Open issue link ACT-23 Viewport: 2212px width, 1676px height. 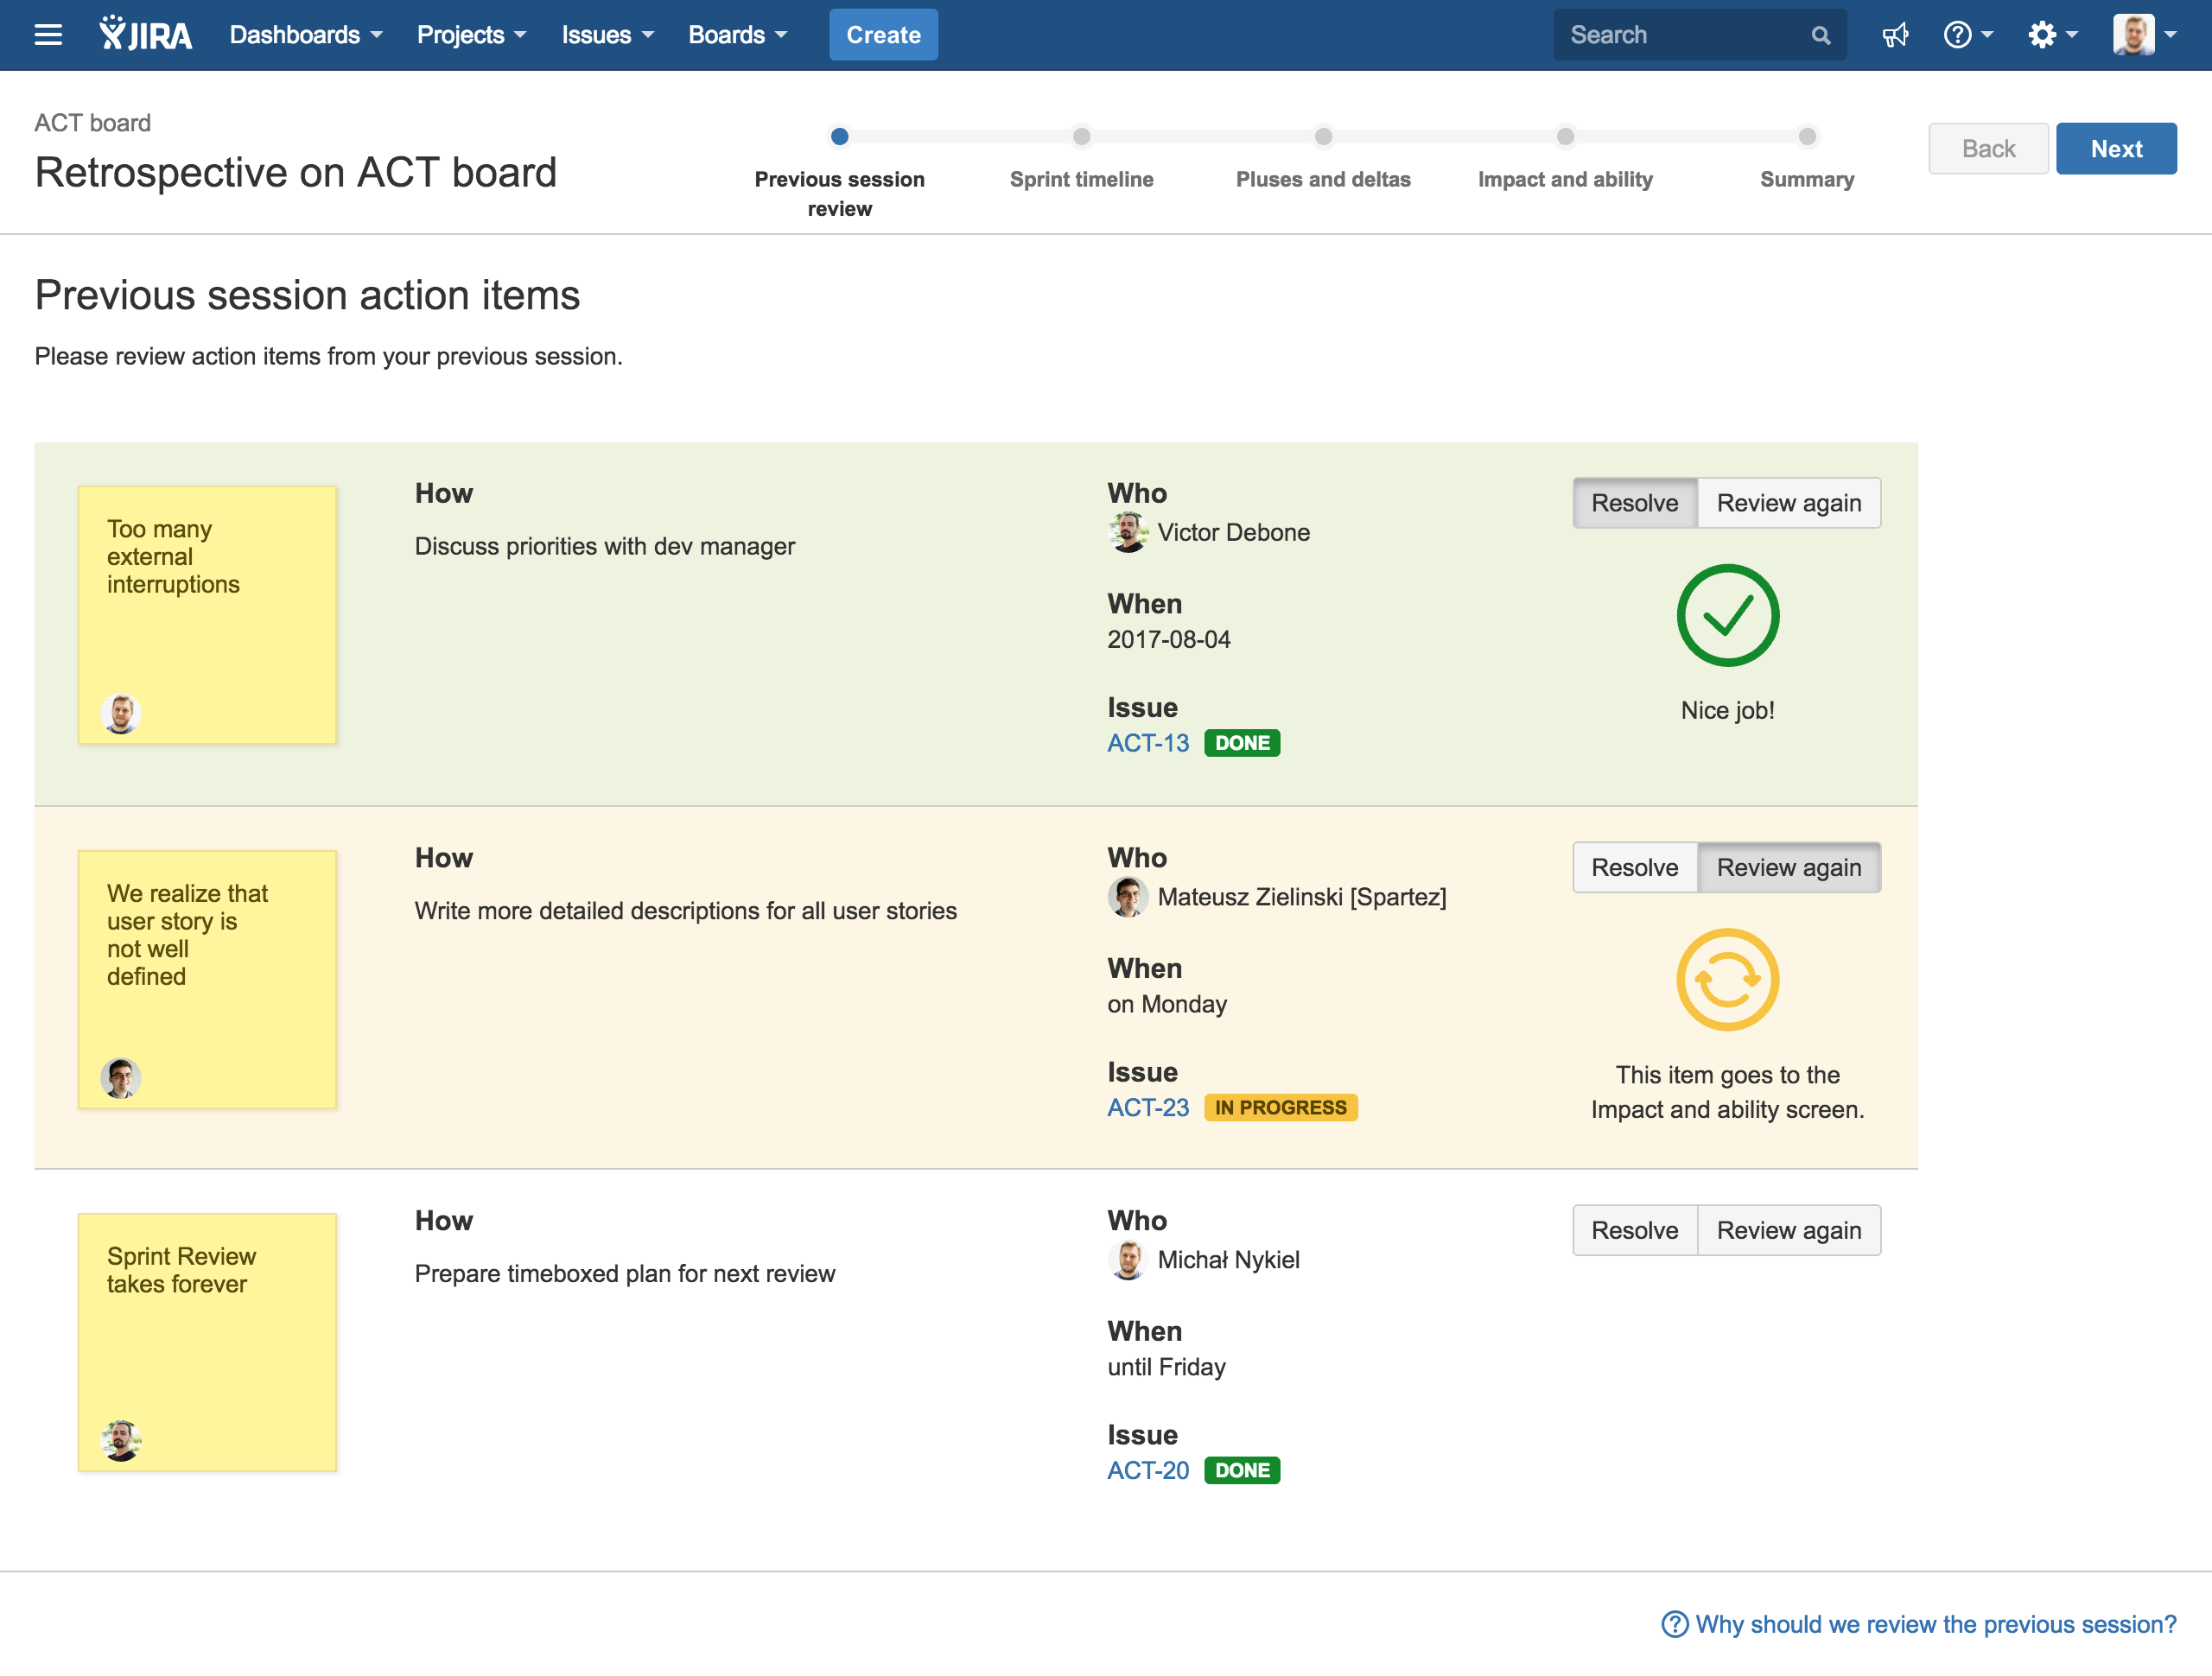[1147, 1107]
